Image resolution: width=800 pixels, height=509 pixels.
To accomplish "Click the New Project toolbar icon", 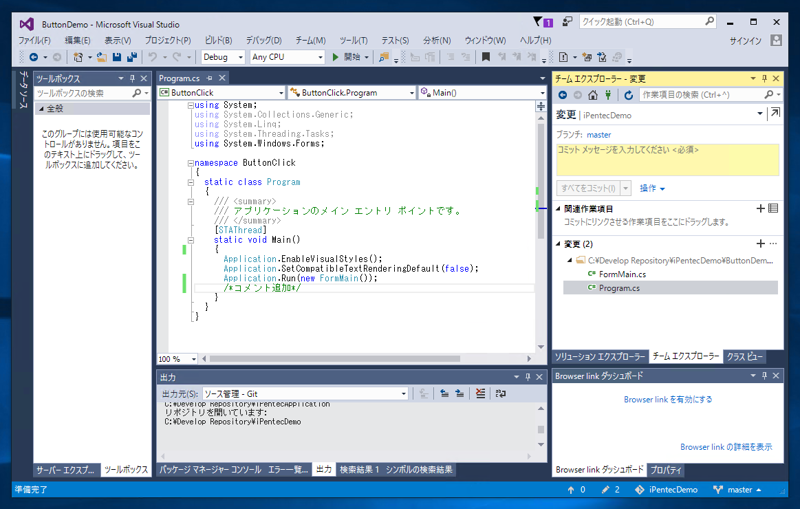I will click(x=78, y=57).
